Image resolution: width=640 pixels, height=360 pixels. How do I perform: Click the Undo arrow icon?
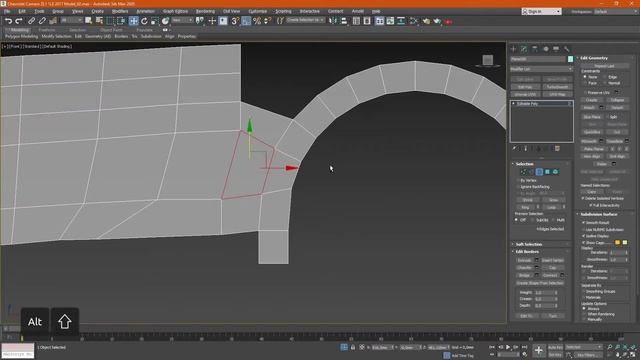(8, 21)
